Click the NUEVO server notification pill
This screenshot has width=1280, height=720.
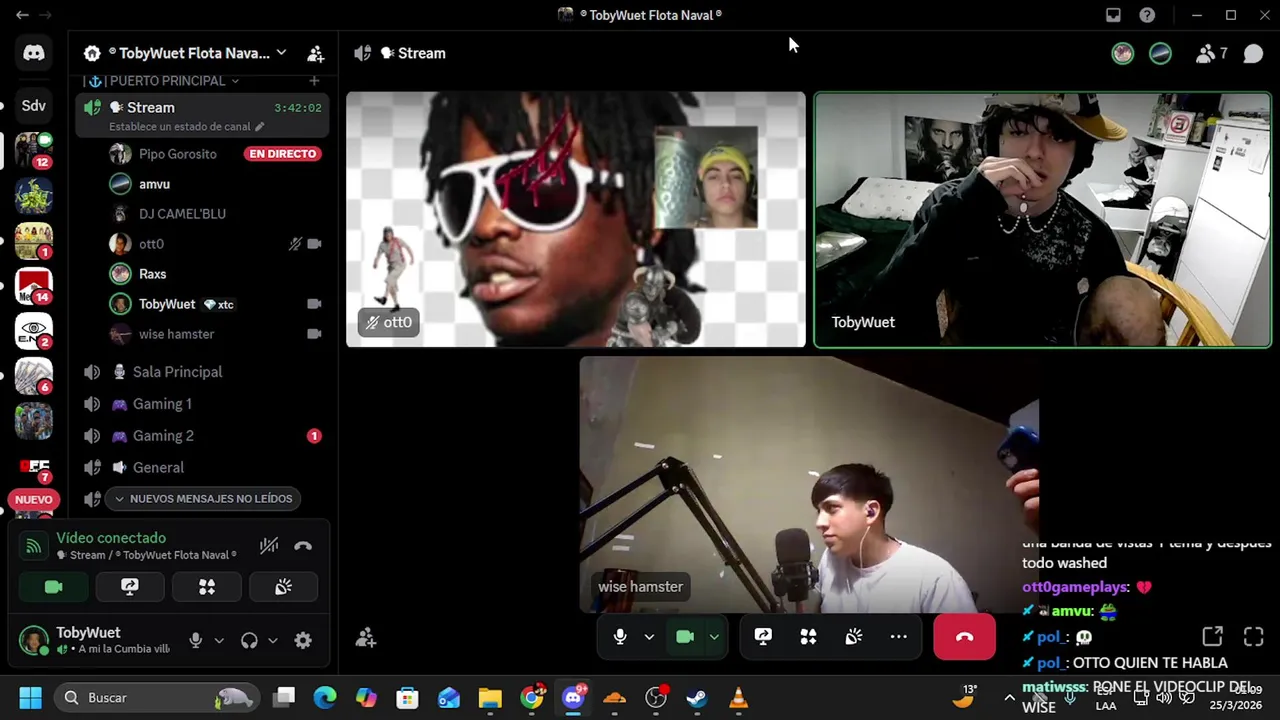pyautogui.click(x=34, y=499)
